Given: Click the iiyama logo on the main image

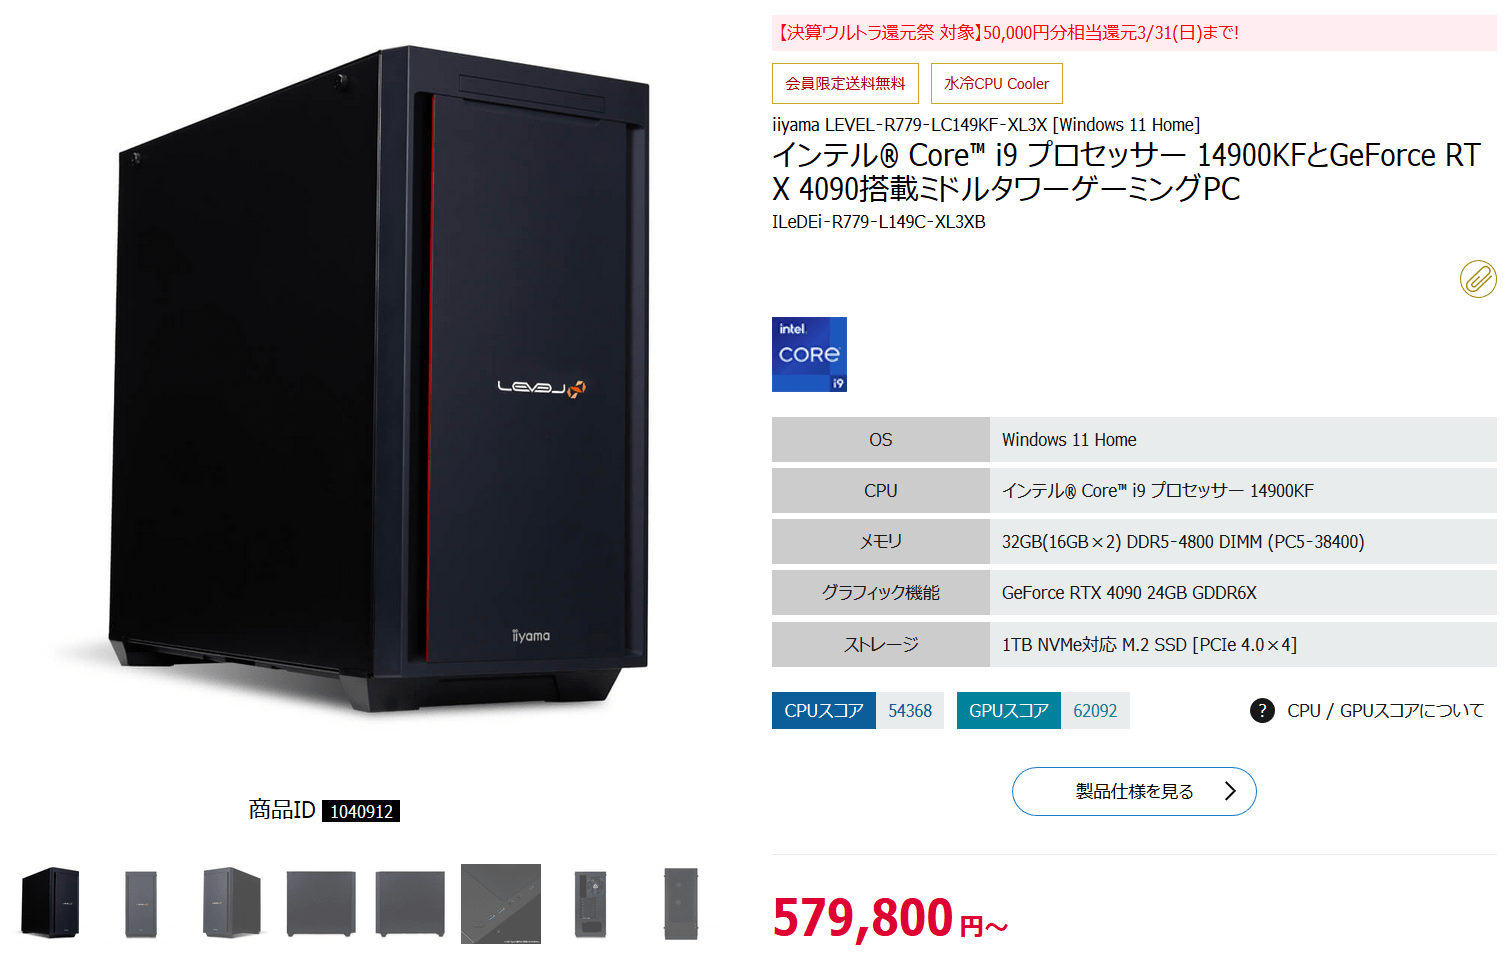Looking at the screenshot, I should pos(531,636).
